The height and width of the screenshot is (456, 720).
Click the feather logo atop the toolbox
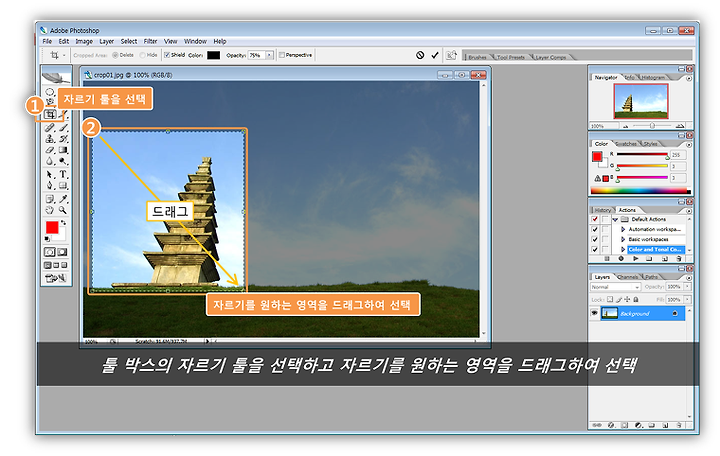[56, 77]
